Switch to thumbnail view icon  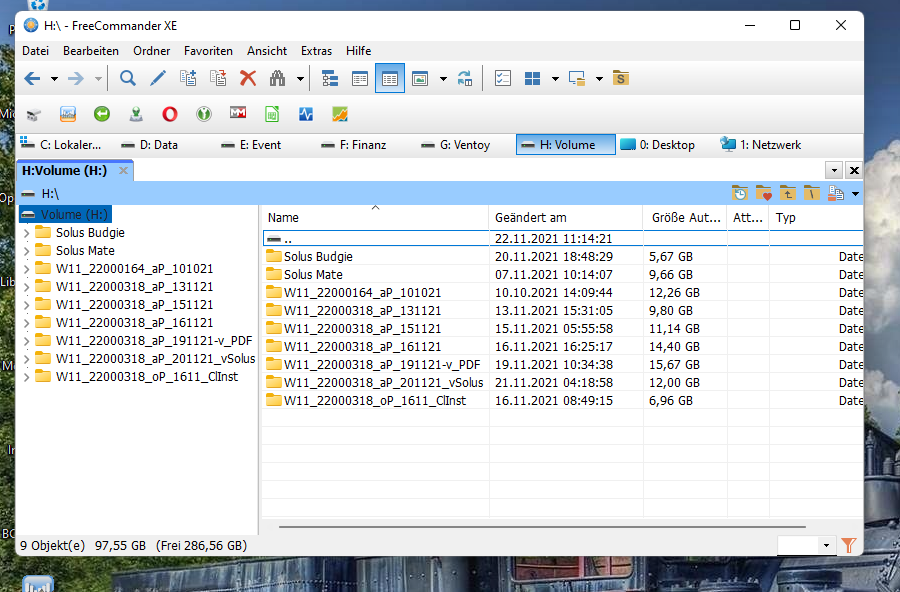[x=420, y=78]
